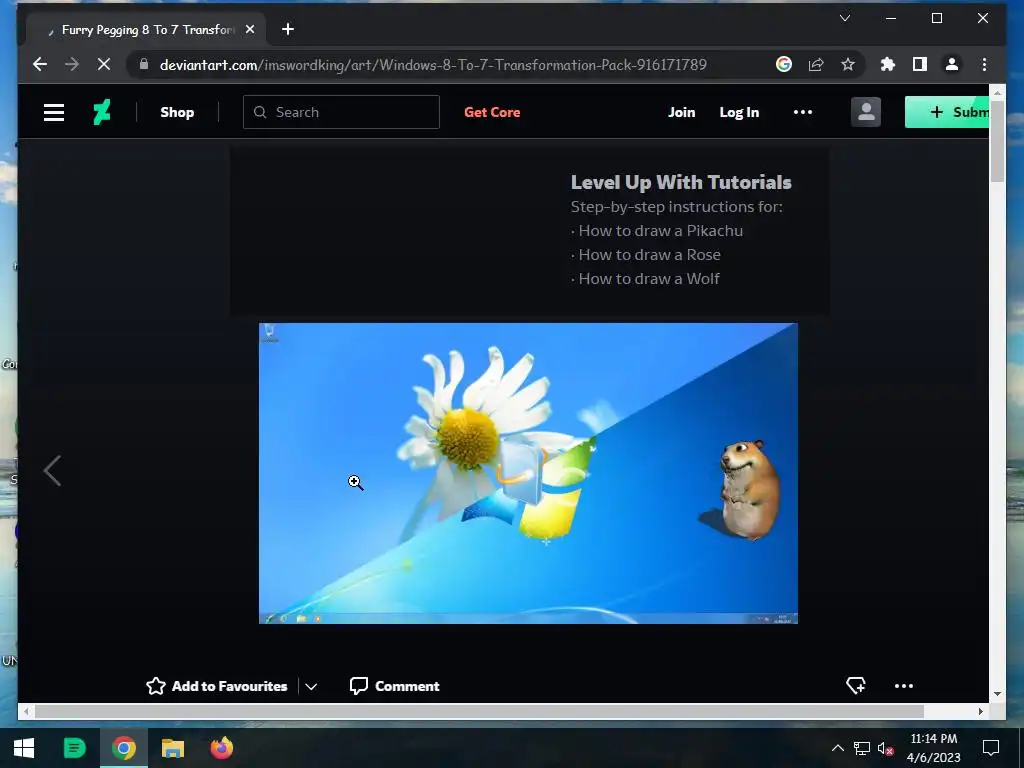Click the Chrome taskbar icon
The image size is (1024, 768).
123,748
